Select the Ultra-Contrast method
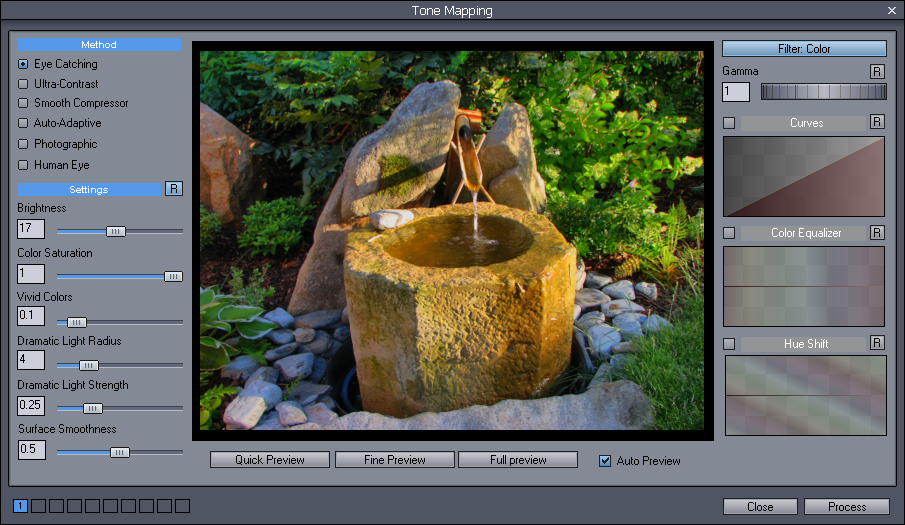The width and height of the screenshot is (905, 525). (x=23, y=84)
